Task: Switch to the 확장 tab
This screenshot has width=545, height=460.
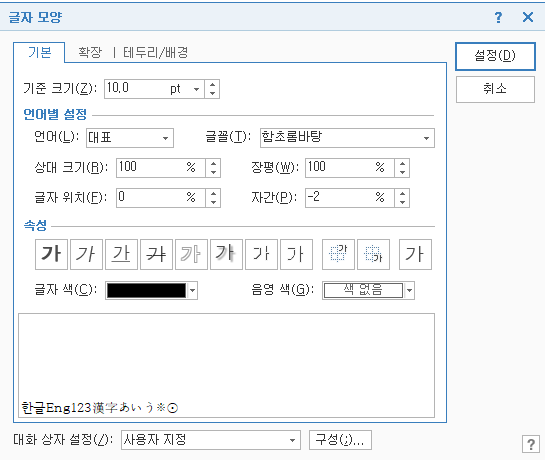Action: (90, 53)
